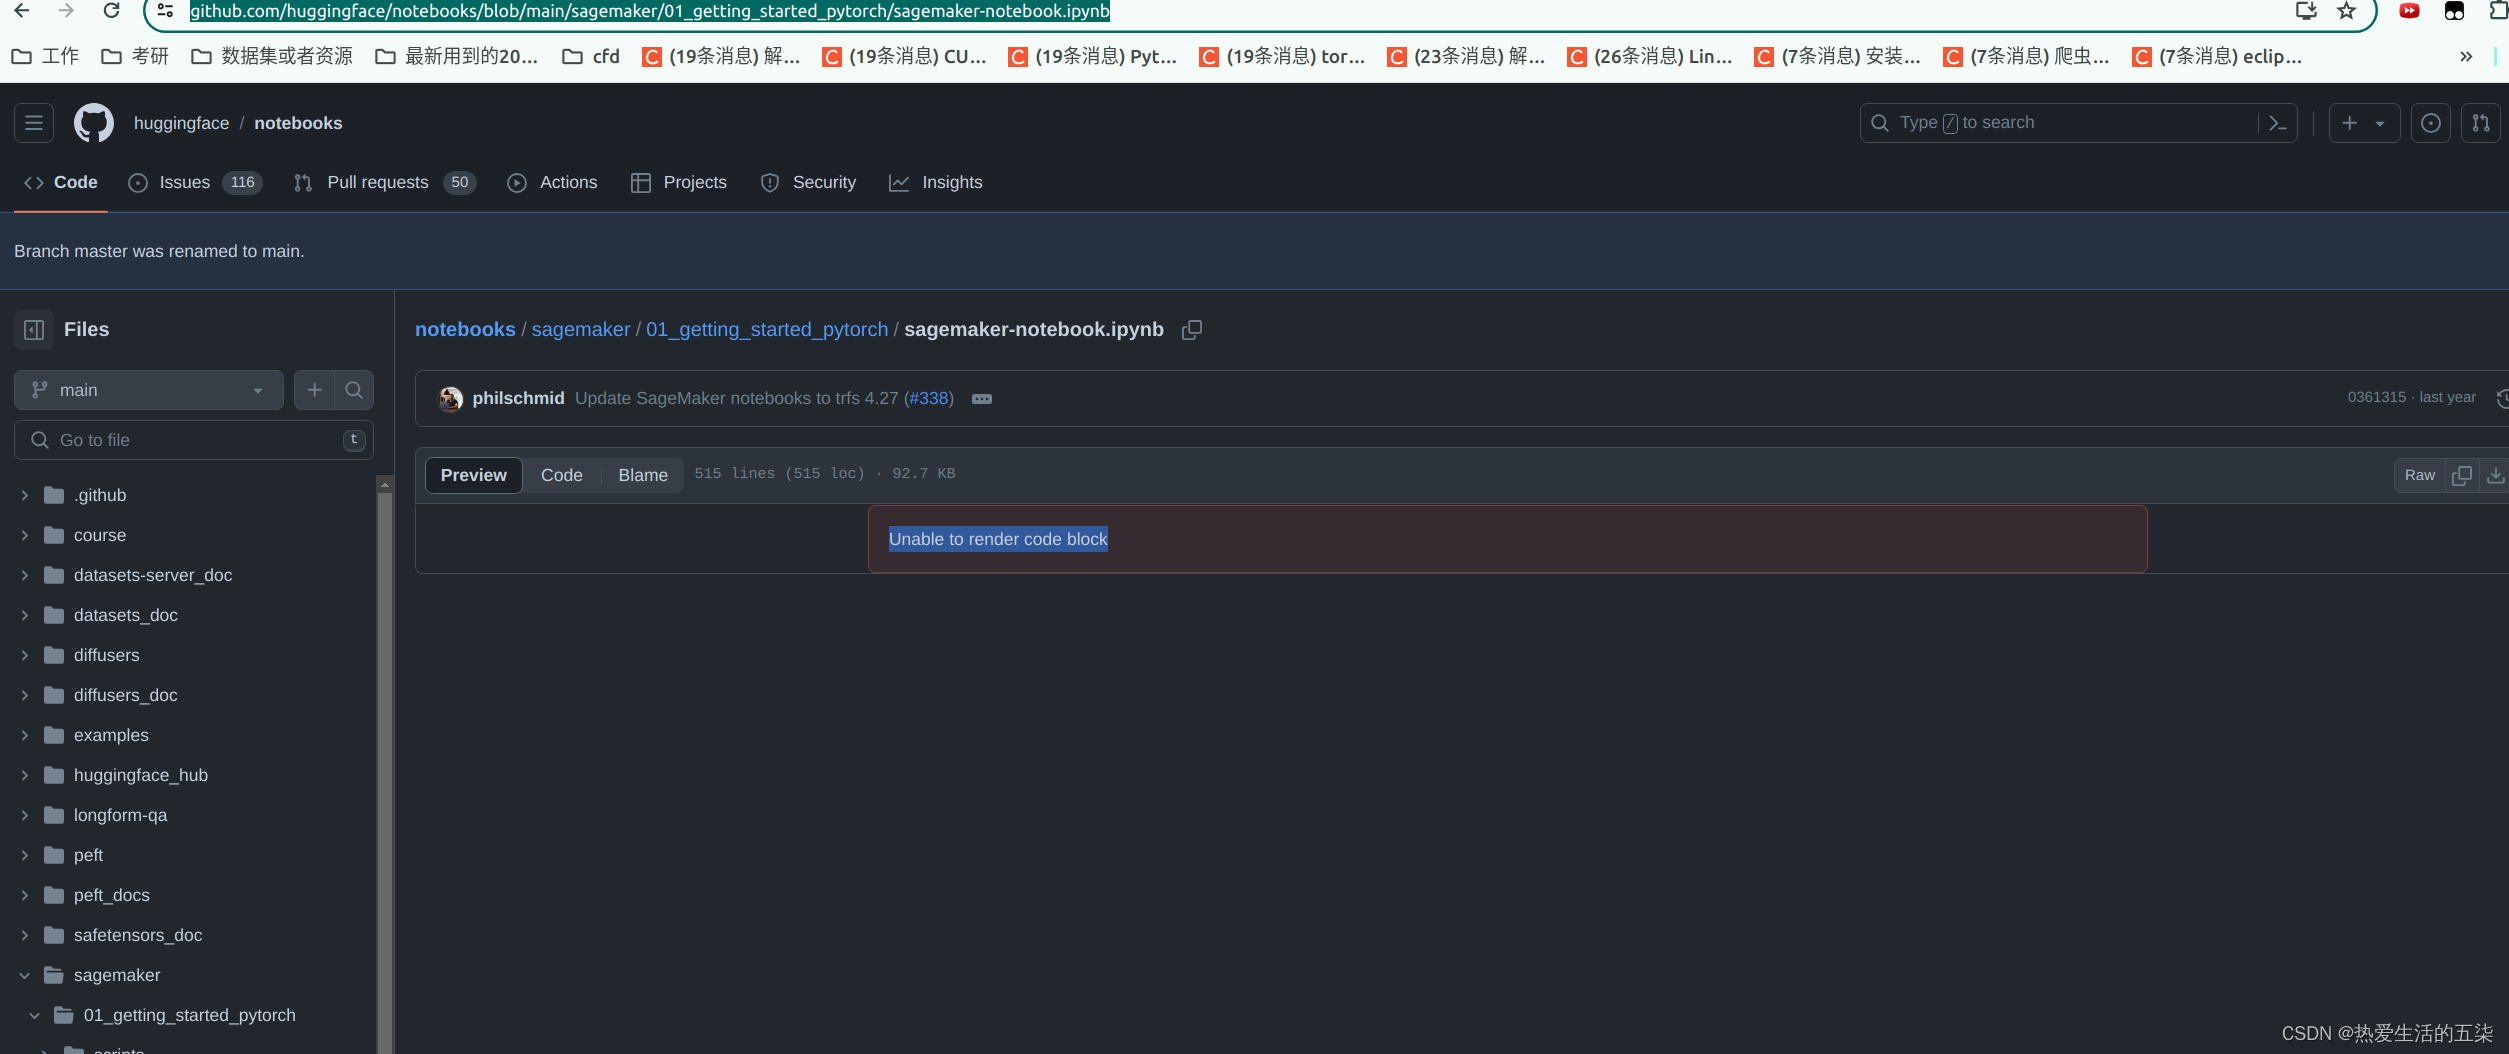Open the command palette icon in the search bar
Screen dimensions: 2509x1054
[x=2277, y=123]
